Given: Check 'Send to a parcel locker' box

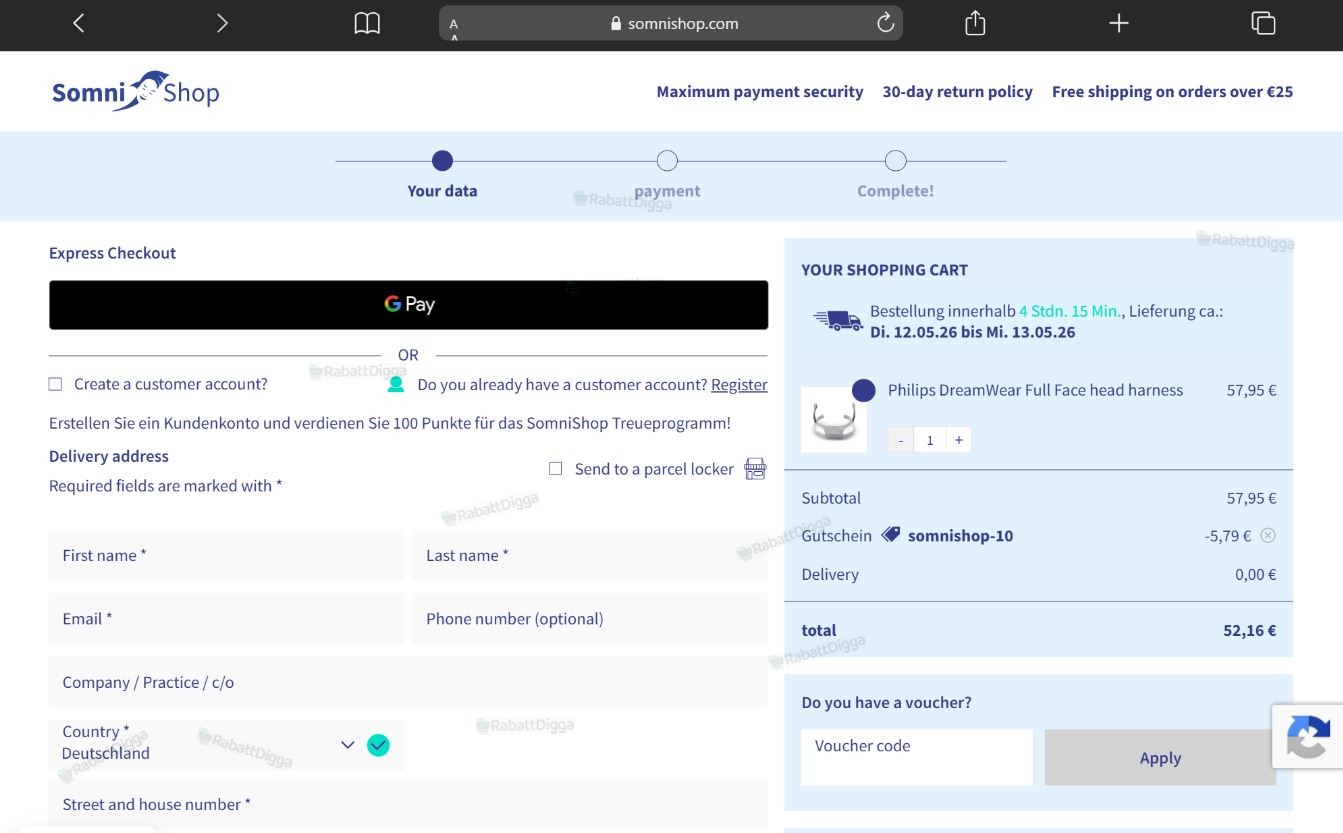Looking at the screenshot, I should 556,468.
